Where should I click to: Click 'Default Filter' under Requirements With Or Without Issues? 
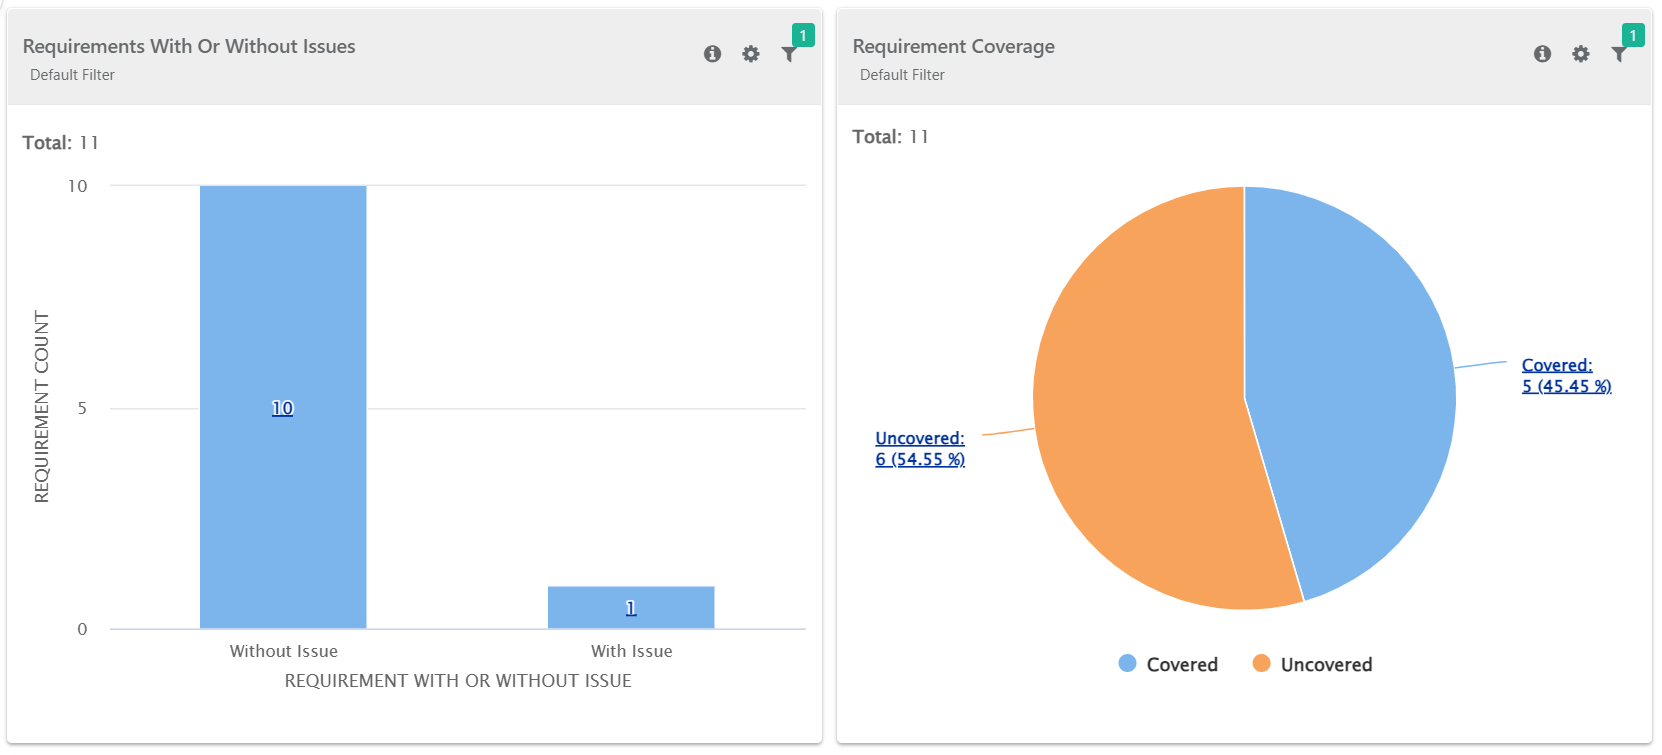tap(72, 75)
